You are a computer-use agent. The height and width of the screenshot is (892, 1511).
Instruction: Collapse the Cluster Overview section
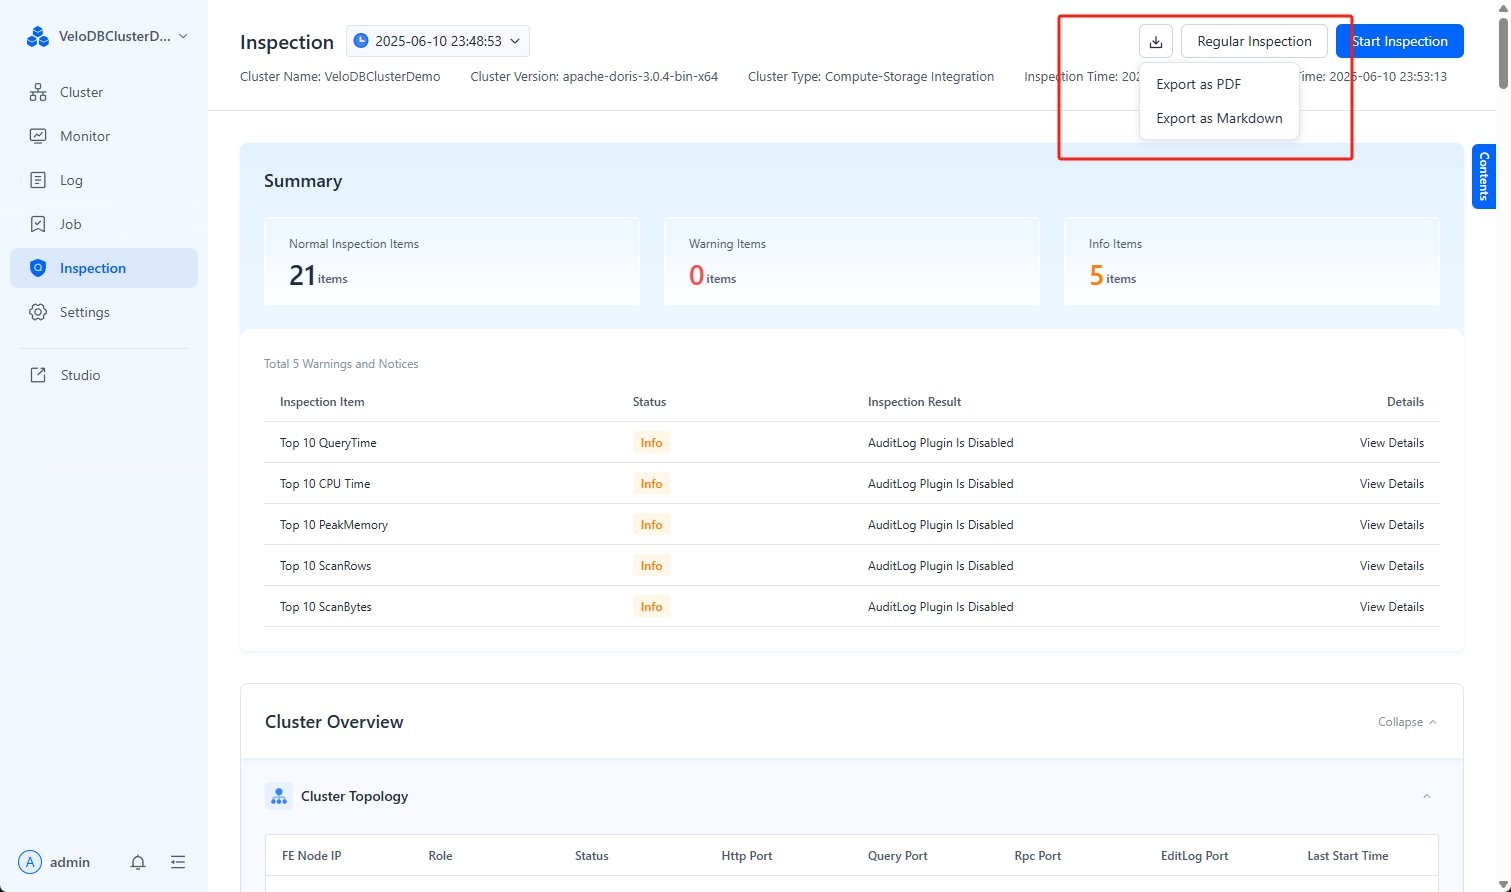coord(1407,722)
